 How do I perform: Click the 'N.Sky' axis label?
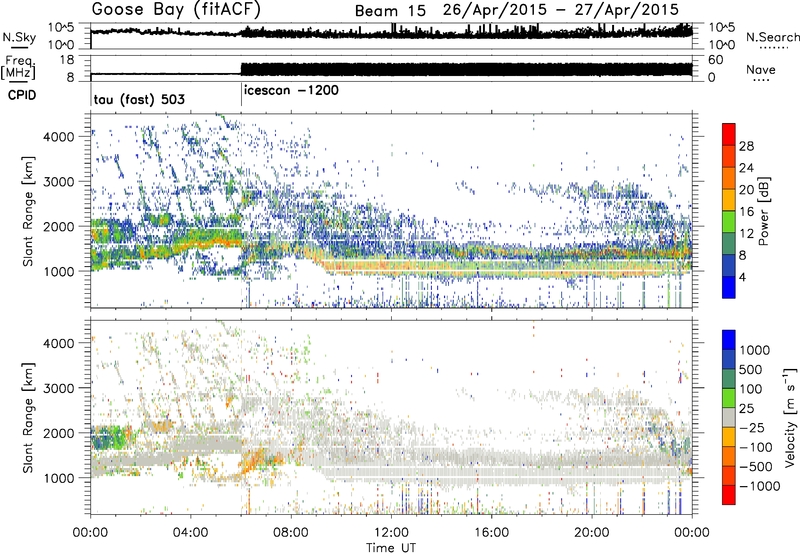[19, 37]
